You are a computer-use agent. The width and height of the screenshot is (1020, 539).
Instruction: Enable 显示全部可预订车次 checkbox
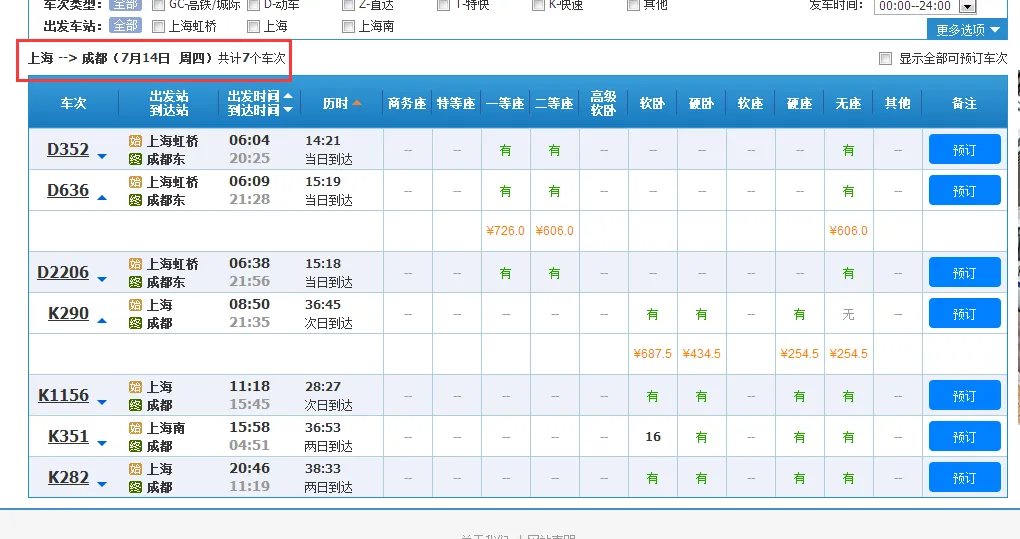pyautogui.click(x=885, y=59)
